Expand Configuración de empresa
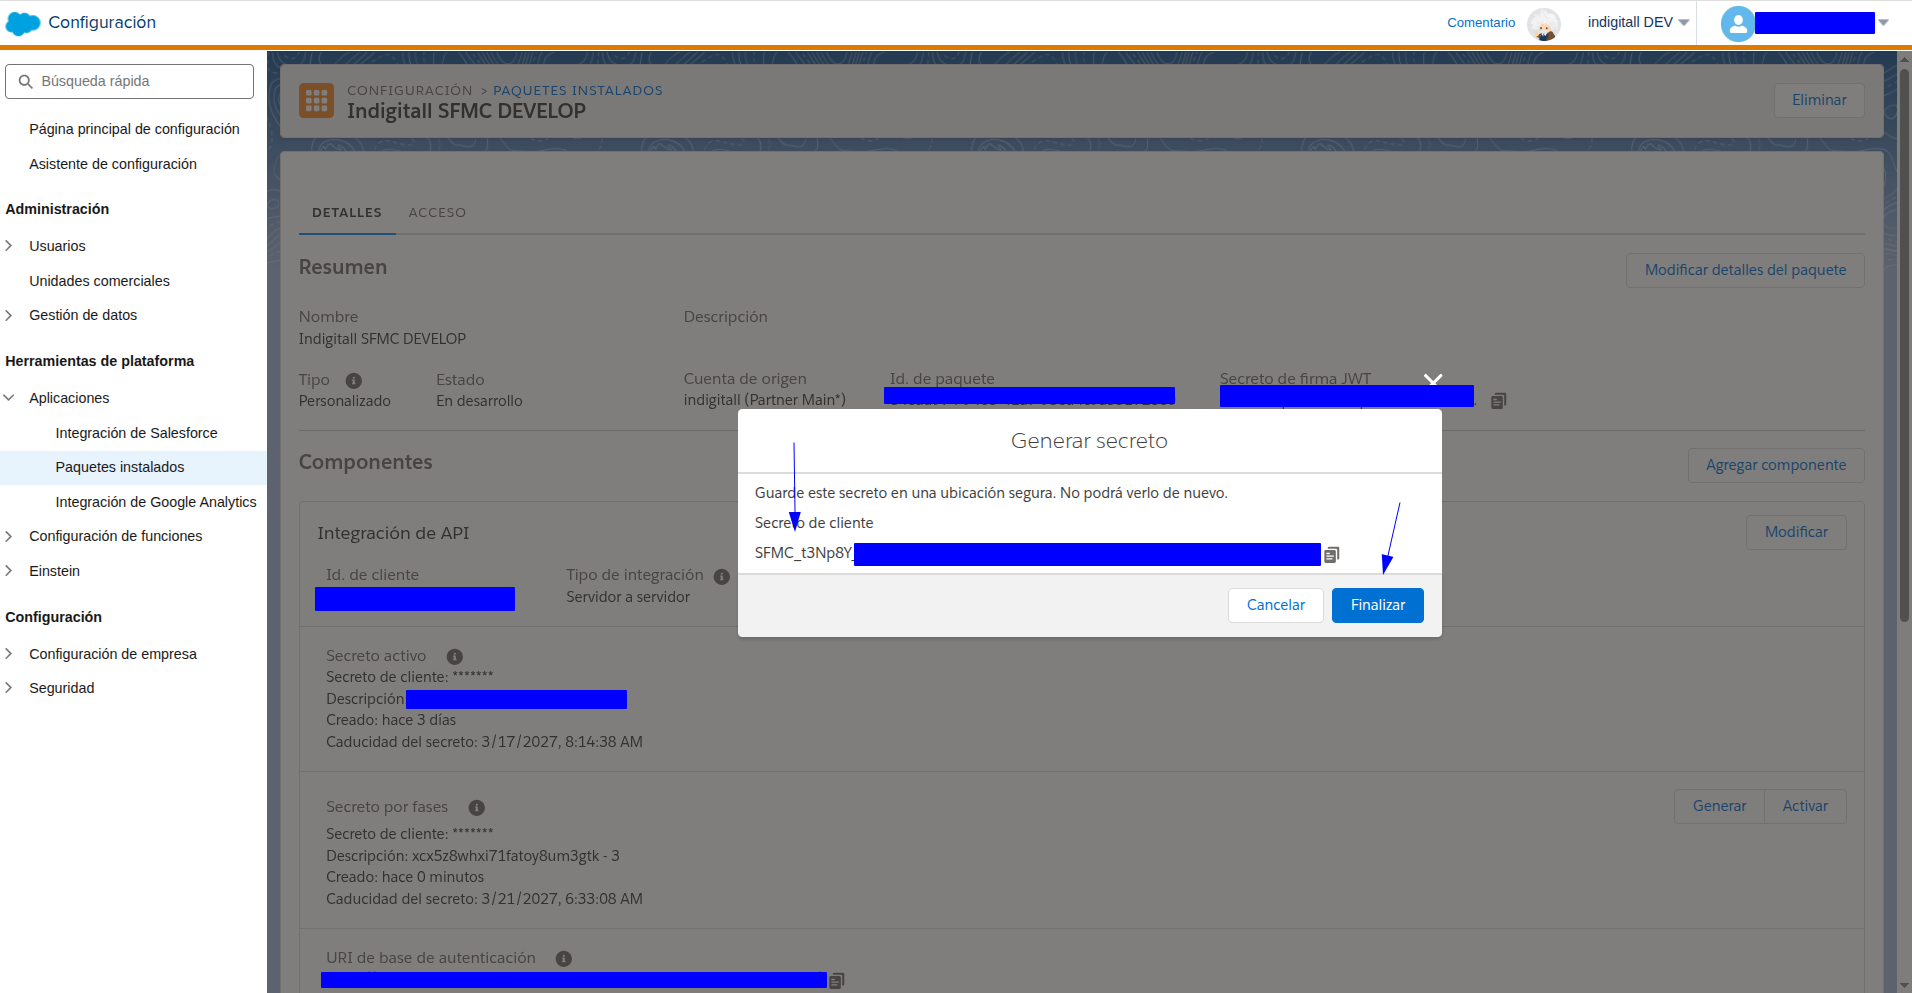Viewport: 1912px width, 993px height. pos(9,654)
